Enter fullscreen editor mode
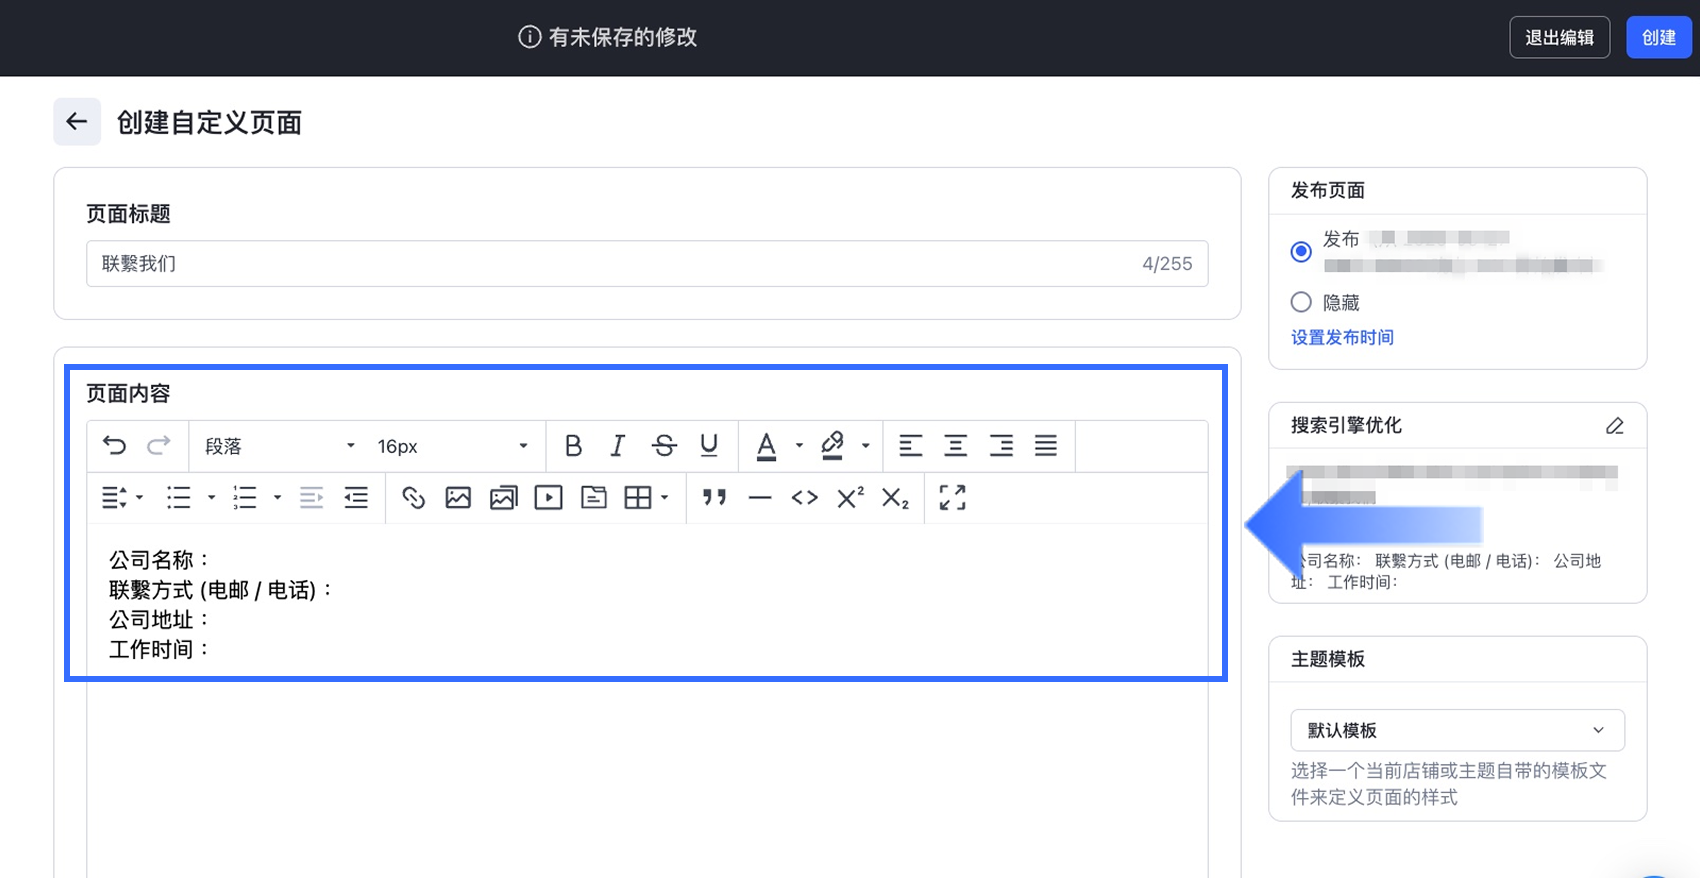This screenshot has height=878, width=1700. click(x=953, y=497)
